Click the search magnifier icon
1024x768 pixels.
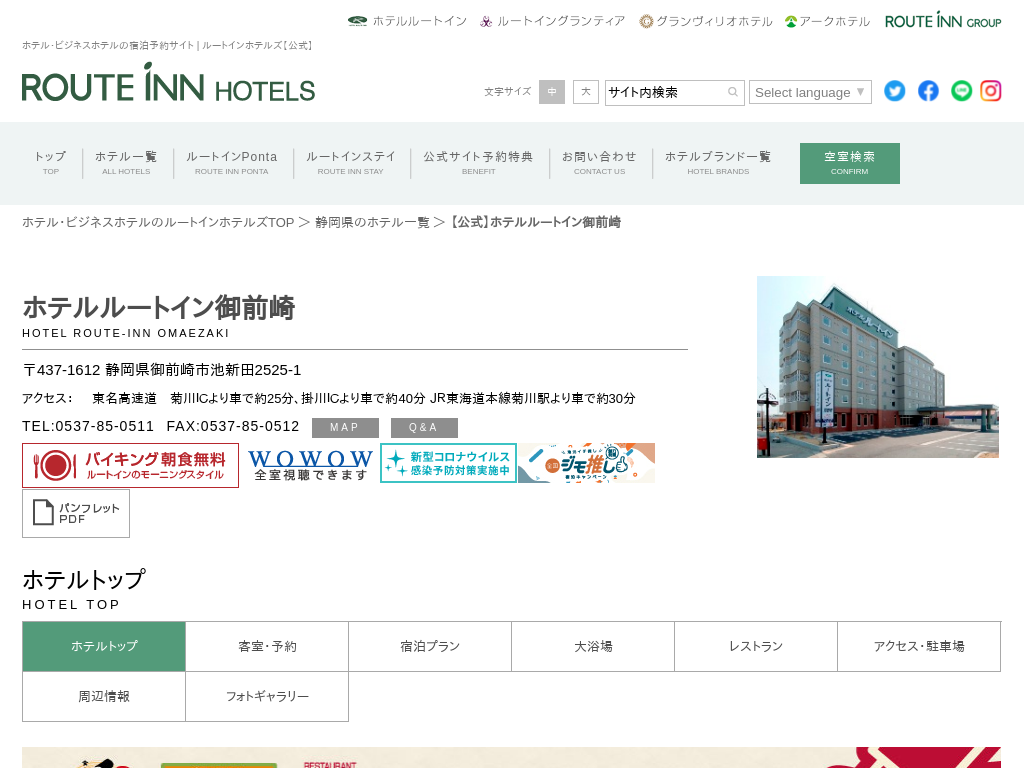(733, 92)
